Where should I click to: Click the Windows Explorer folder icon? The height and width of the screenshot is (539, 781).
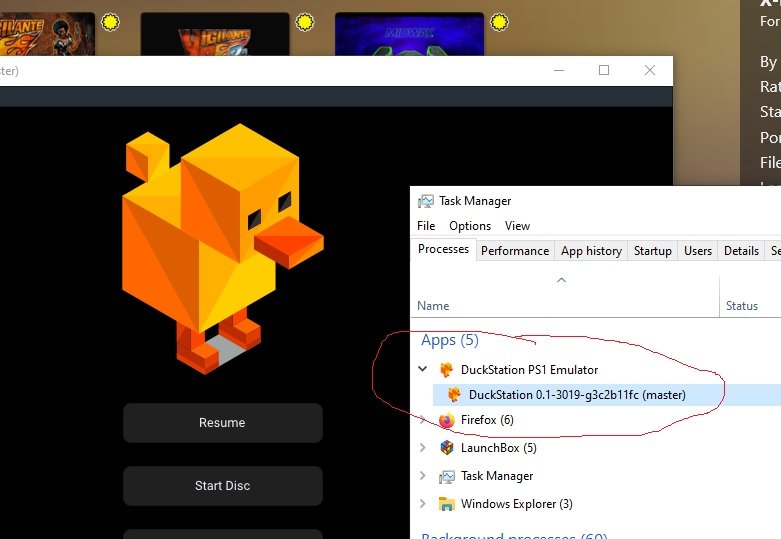pos(446,504)
